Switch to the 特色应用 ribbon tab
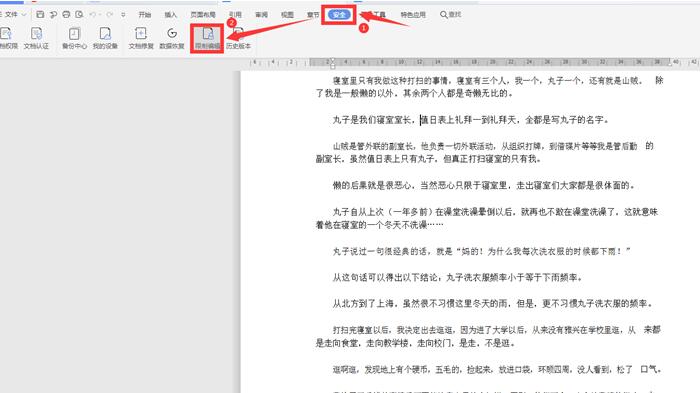700x393 pixels. pos(413,15)
